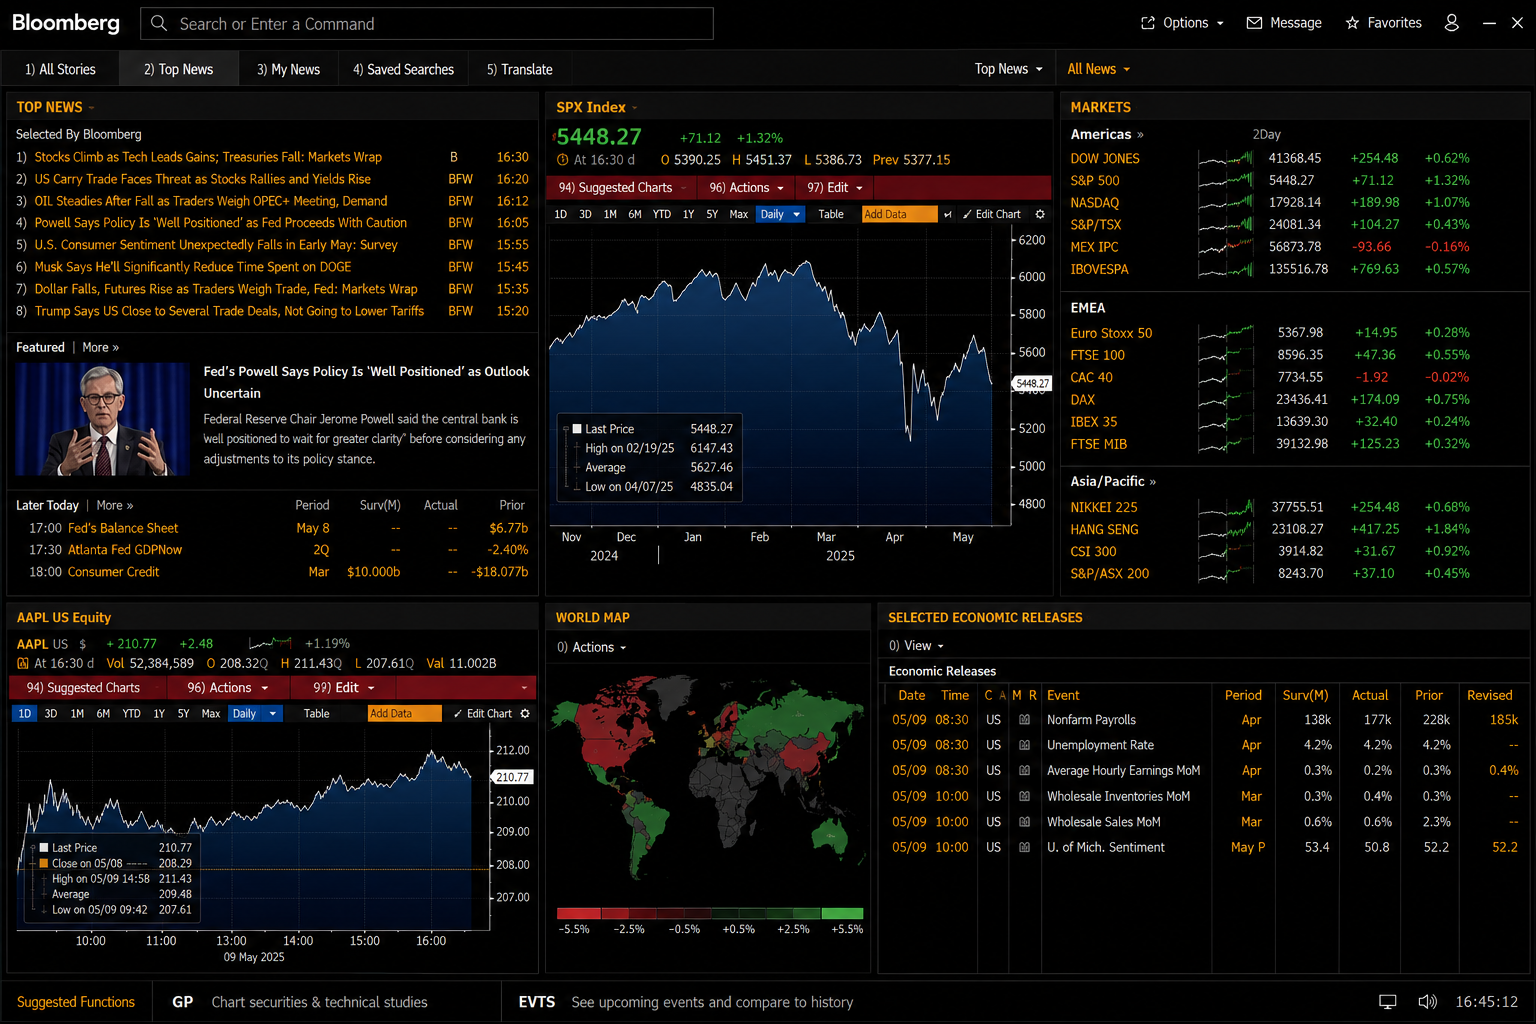Select 1D range on SPX chart
The image size is (1536, 1024).
pyautogui.click(x=561, y=214)
